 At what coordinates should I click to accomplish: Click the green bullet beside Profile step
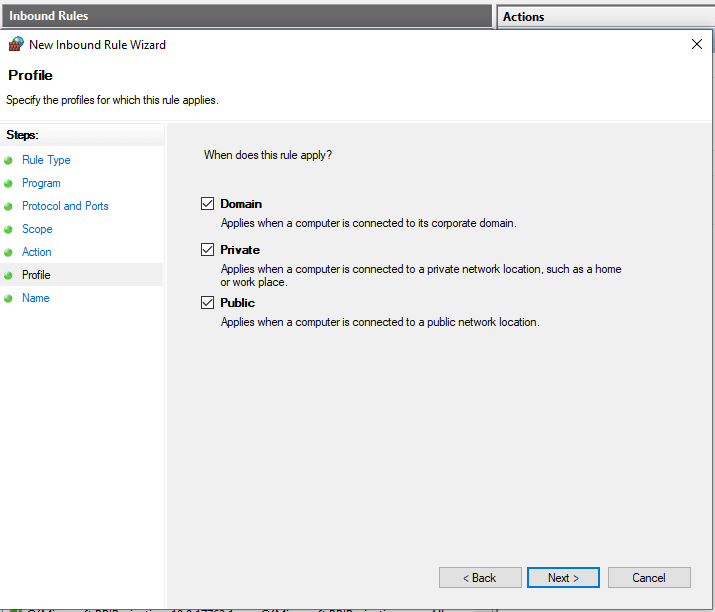8,275
